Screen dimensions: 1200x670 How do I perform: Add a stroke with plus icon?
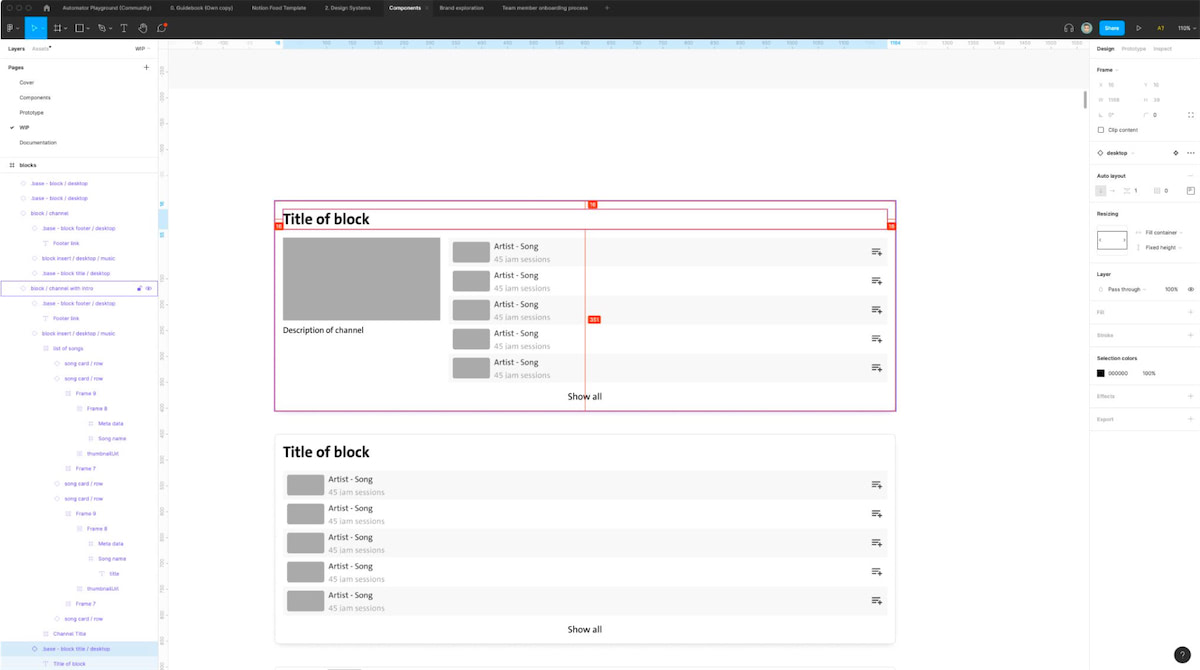pos(1190,335)
